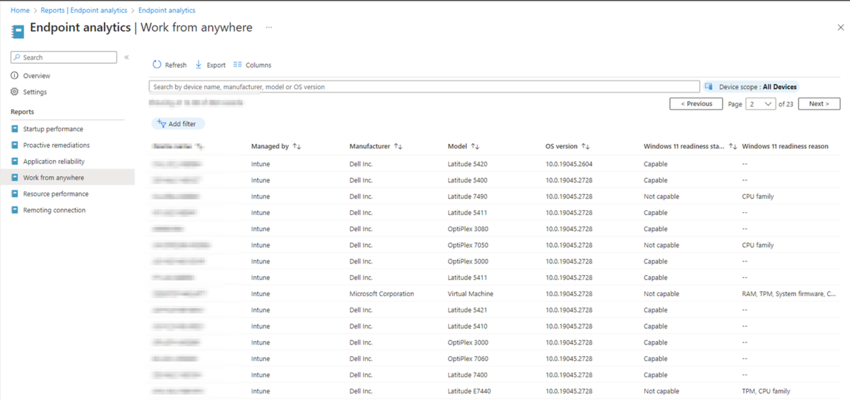
Task: Click Microsoft Corporation manufacturer cell
Action: [382, 294]
